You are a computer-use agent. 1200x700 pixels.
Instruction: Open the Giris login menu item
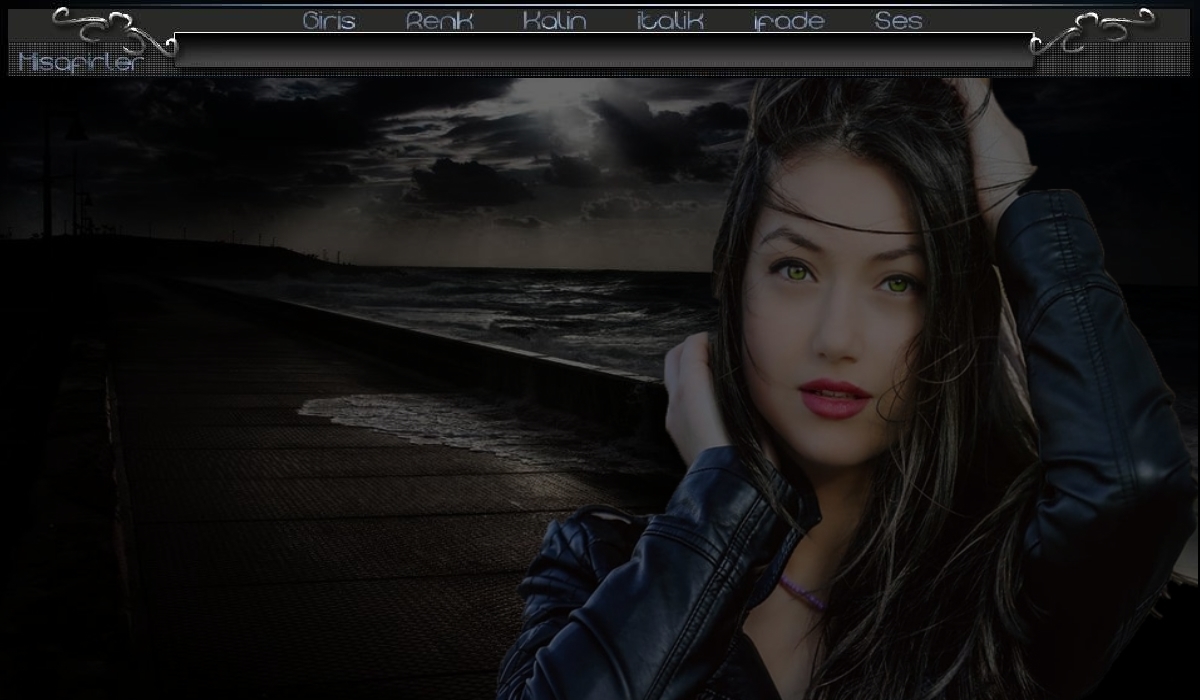click(x=329, y=21)
